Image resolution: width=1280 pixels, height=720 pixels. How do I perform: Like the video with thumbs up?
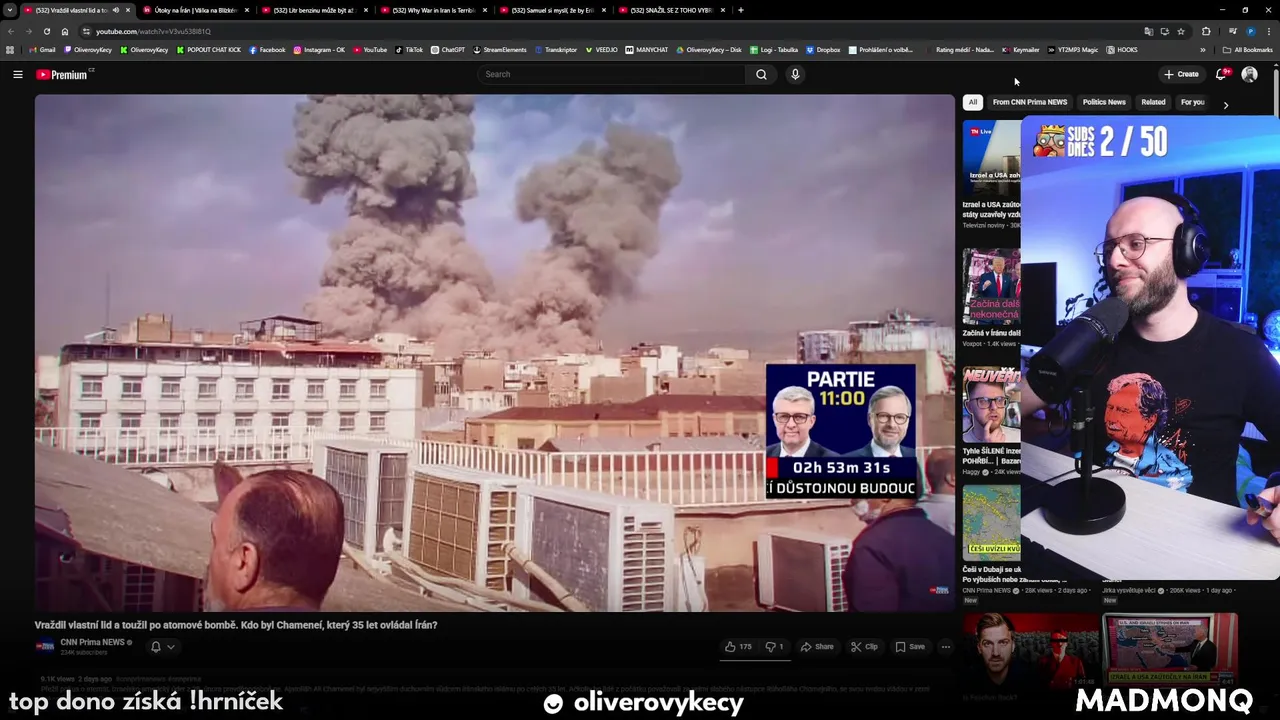[x=738, y=647]
